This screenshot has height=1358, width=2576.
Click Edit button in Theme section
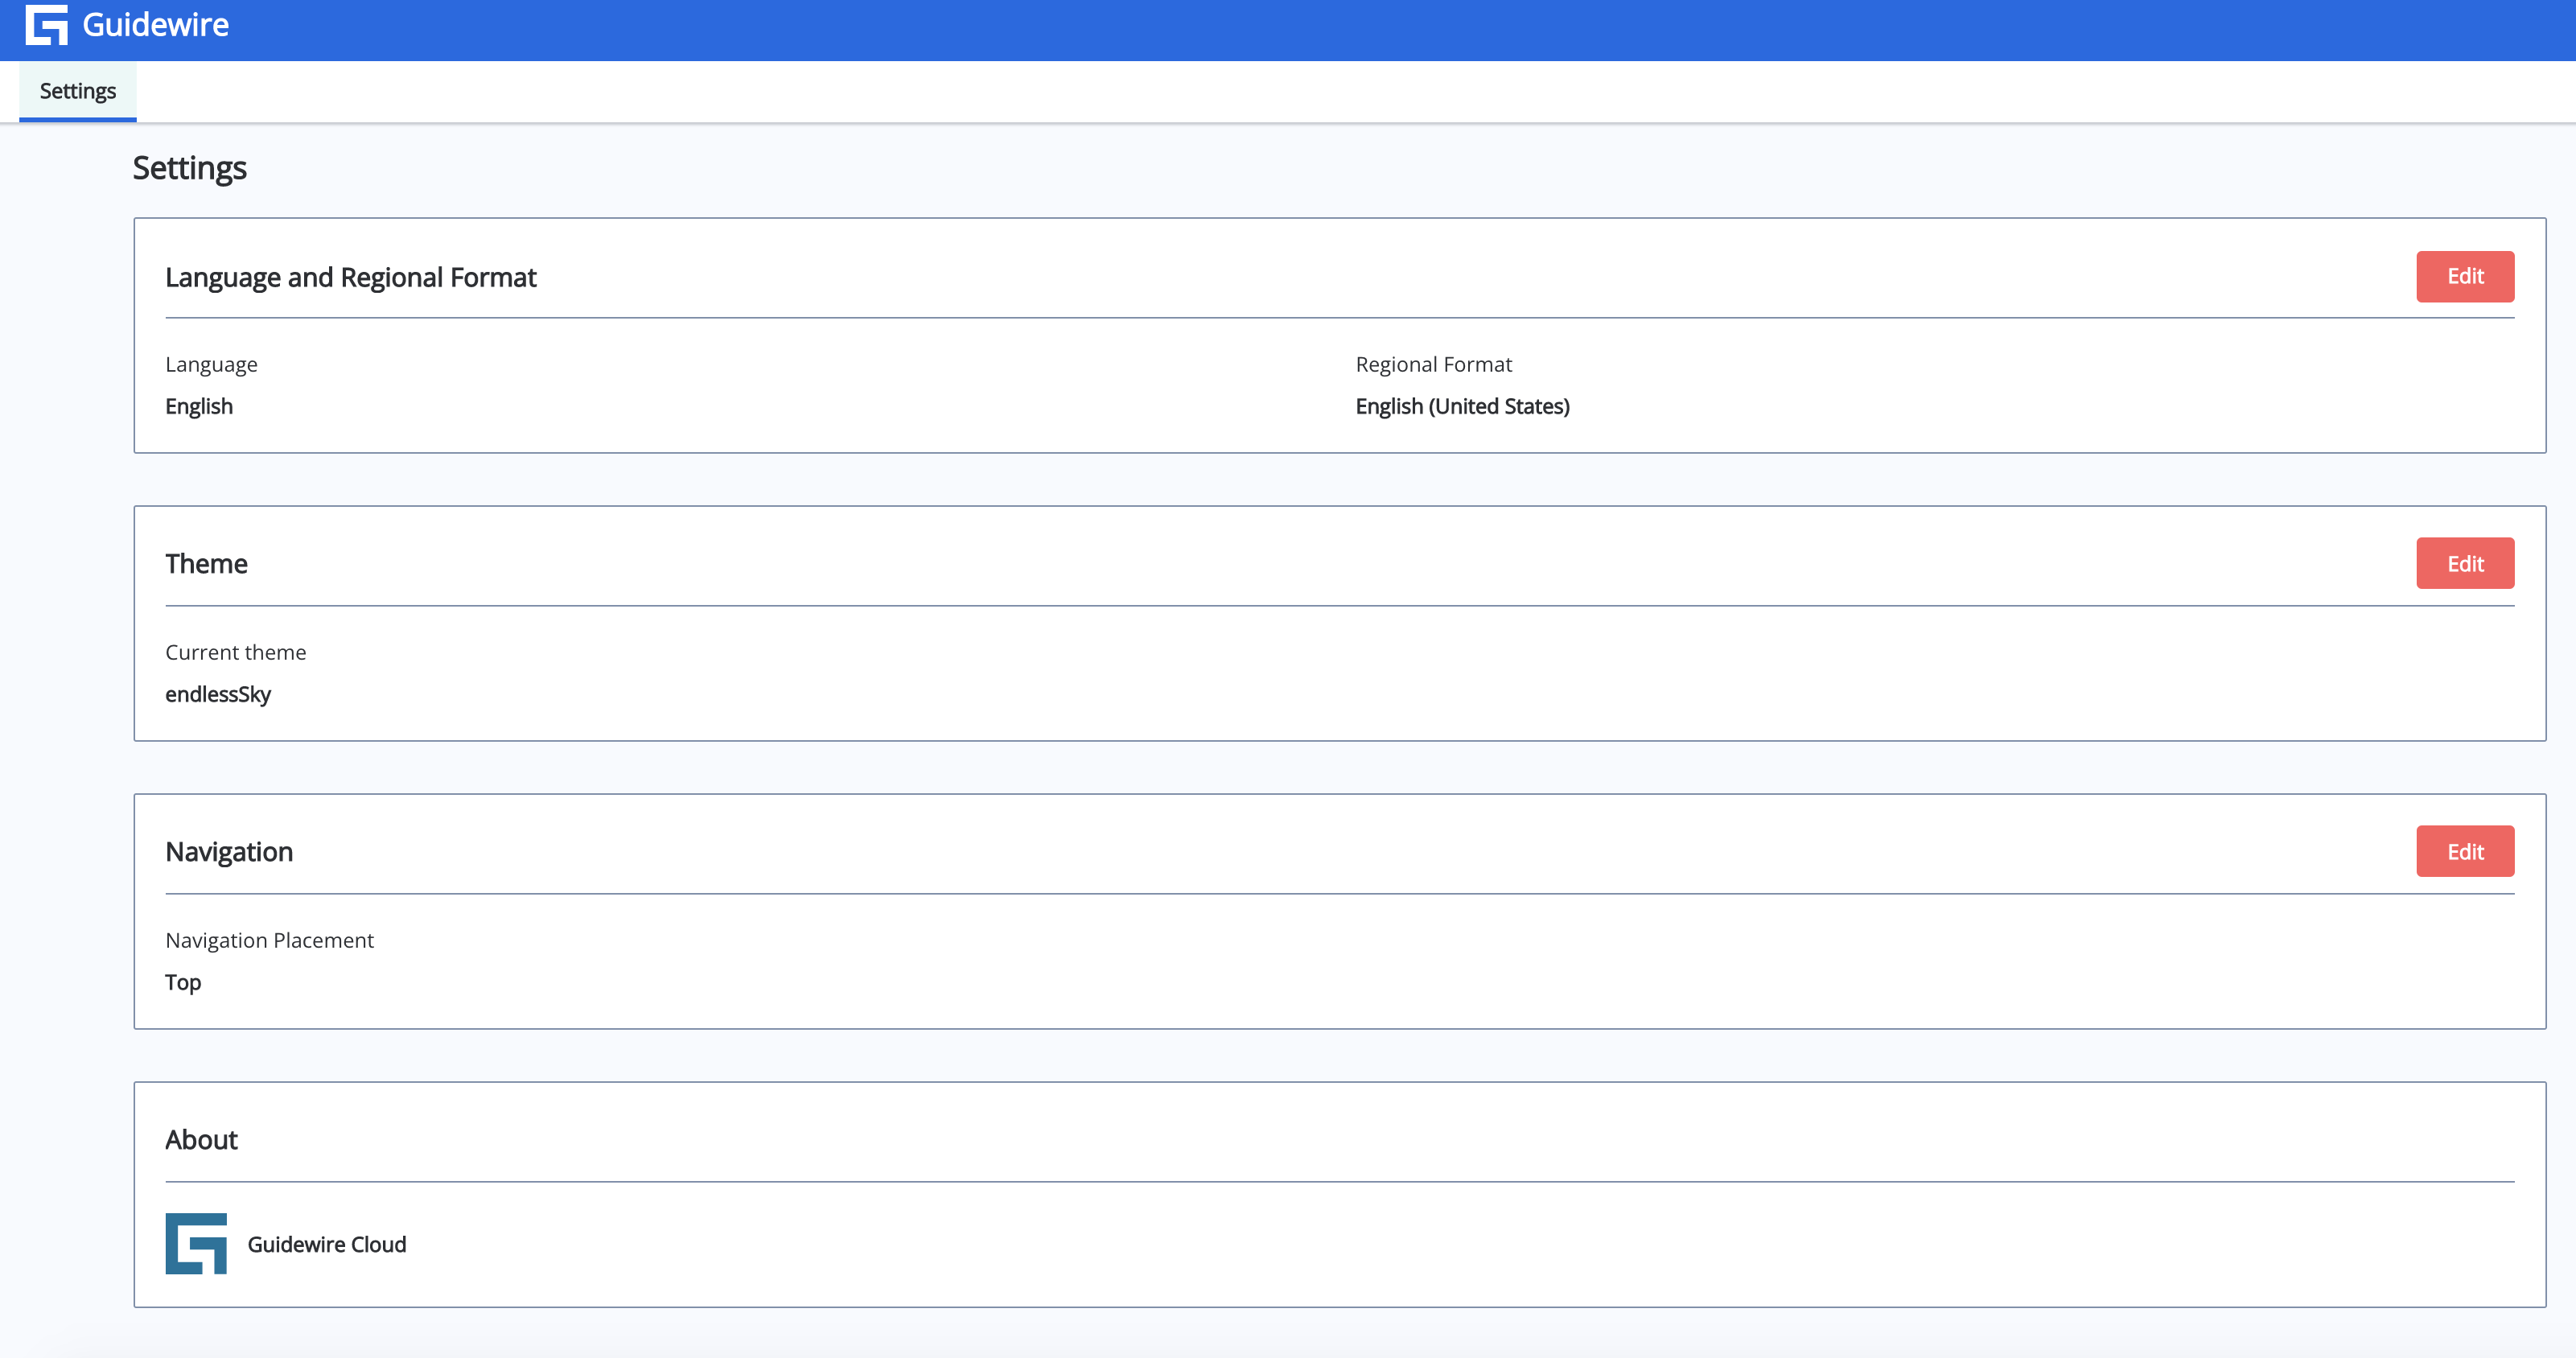click(2465, 563)
